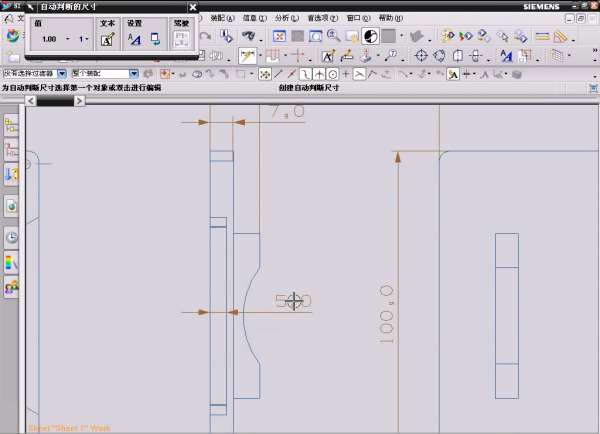This screenshot has height=434, width=600.
Task: Open the 整个装配 selection scope dropdown
Action: [x=134, y=73]
